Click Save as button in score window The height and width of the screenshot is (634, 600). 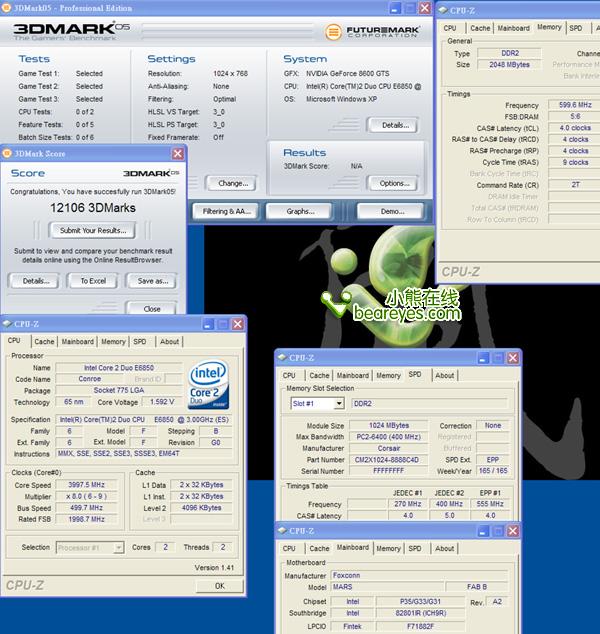[152, 281]
